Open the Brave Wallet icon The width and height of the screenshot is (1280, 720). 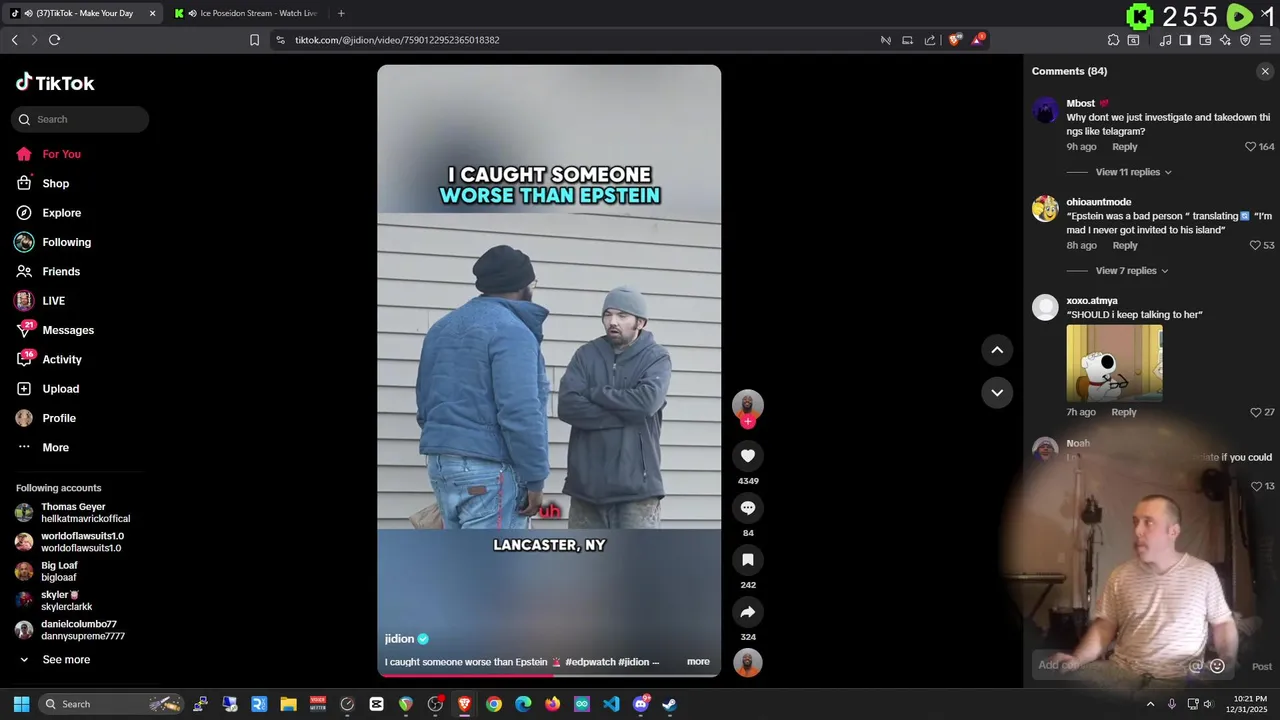pyautogui.click(x=1205, y=40)
